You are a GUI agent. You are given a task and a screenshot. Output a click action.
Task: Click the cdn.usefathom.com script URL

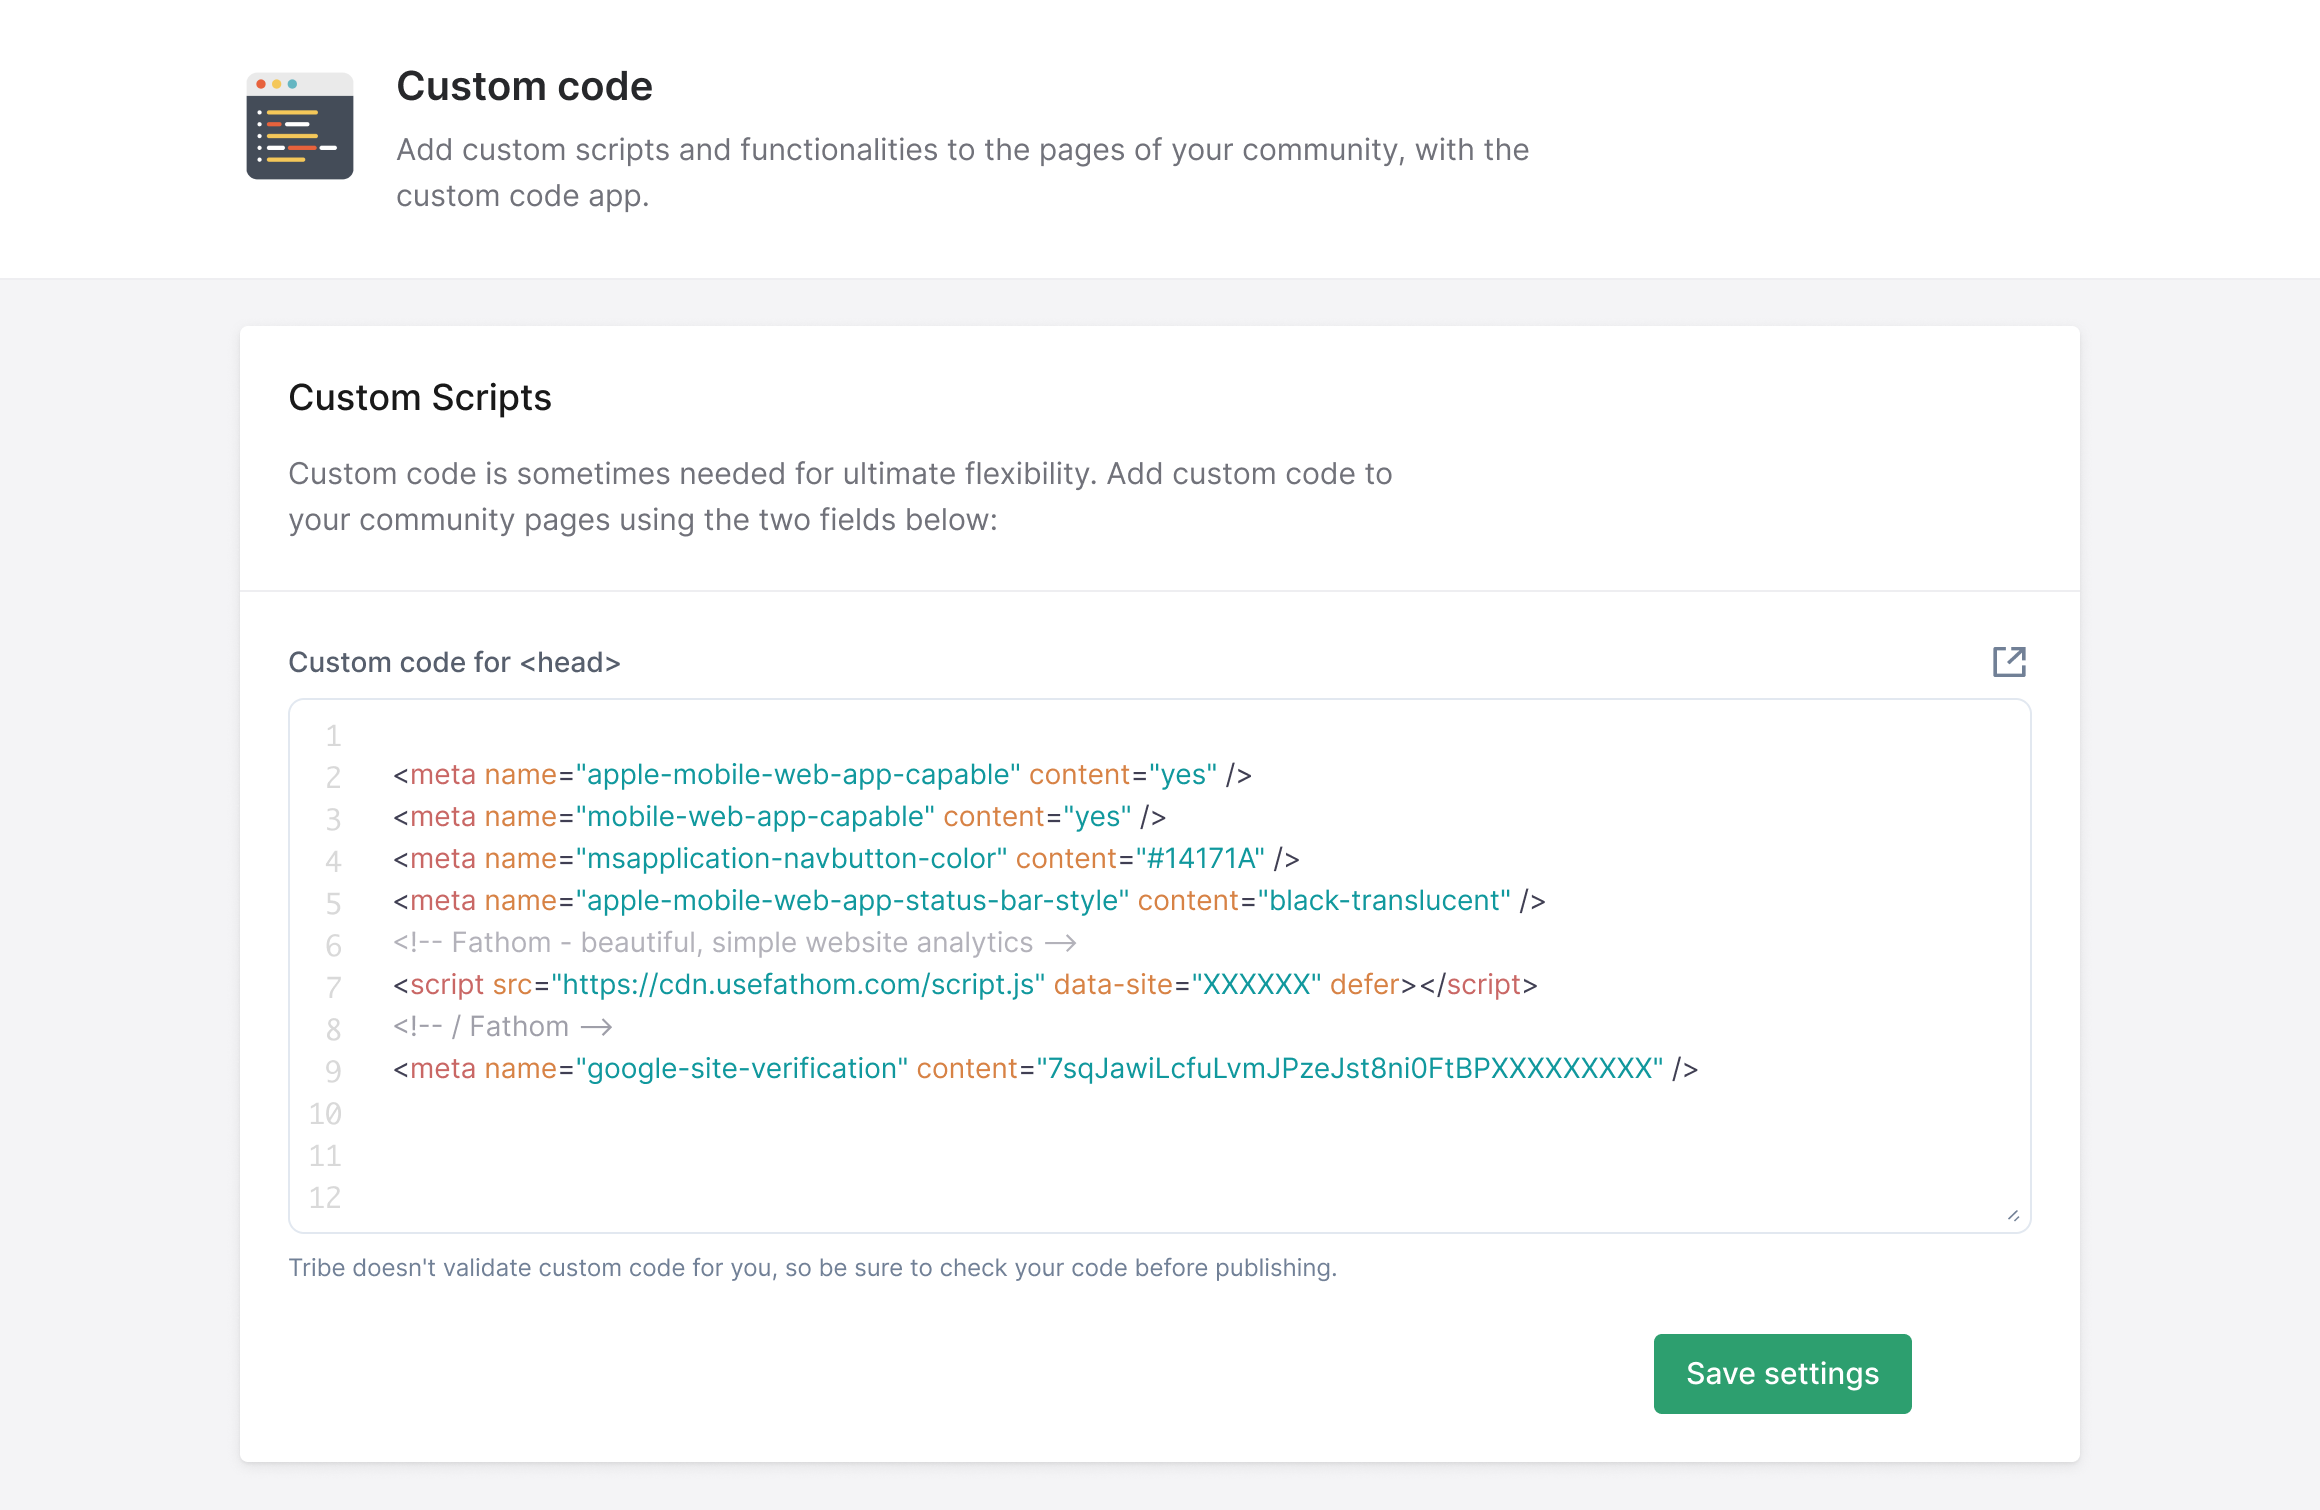click(x=798, y=985)
